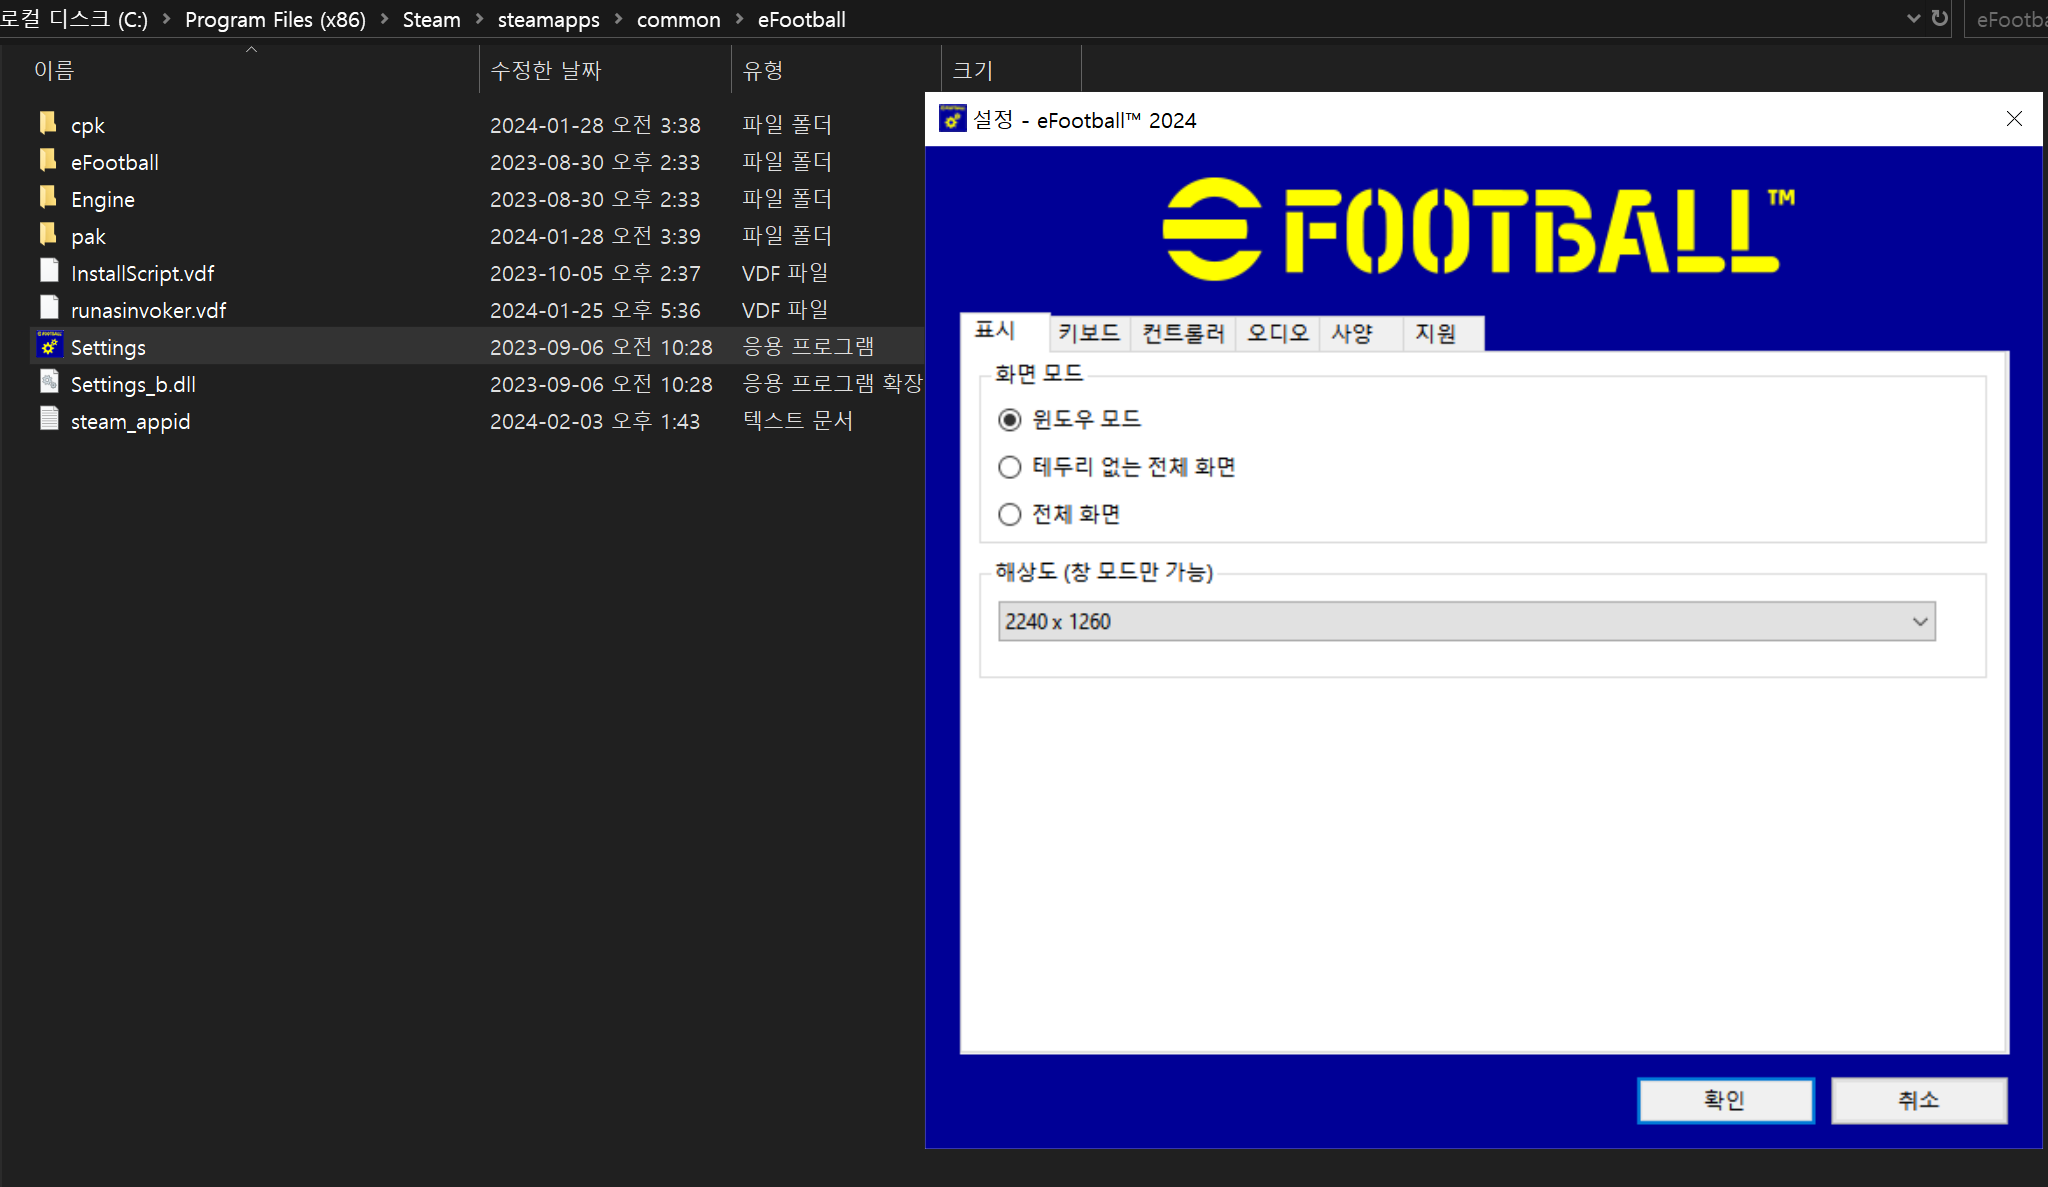Close the eFootball settings dialog

pyautogui.click(x=2014, y=119)
